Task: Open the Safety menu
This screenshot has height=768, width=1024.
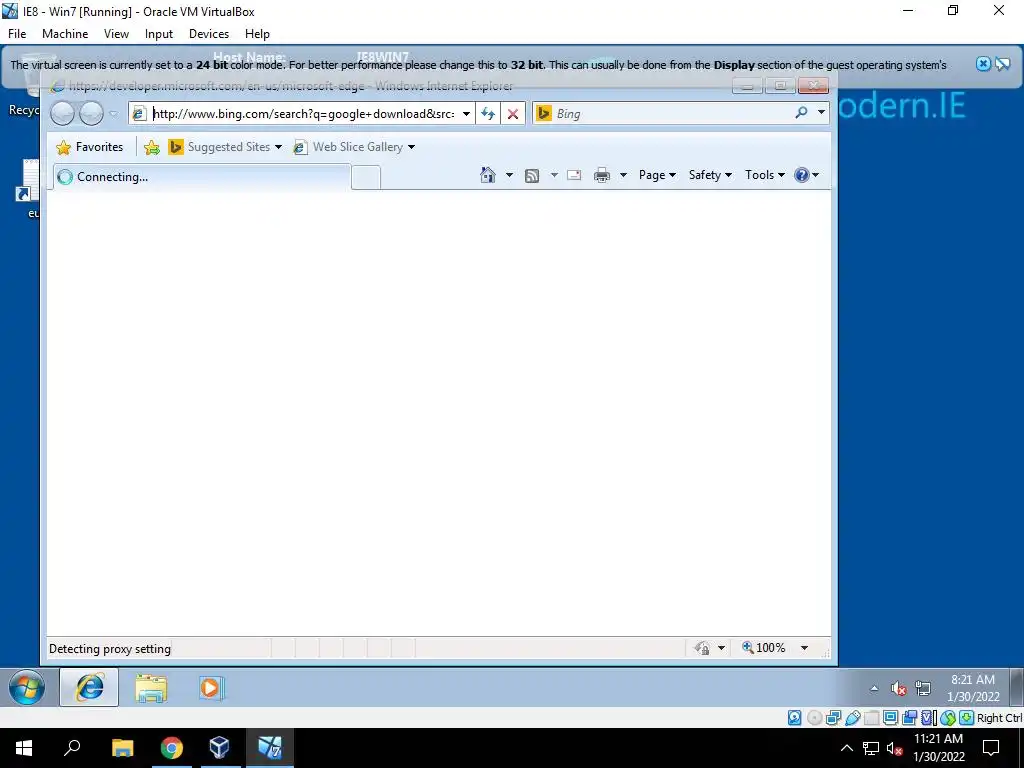Action: [710, 175]
